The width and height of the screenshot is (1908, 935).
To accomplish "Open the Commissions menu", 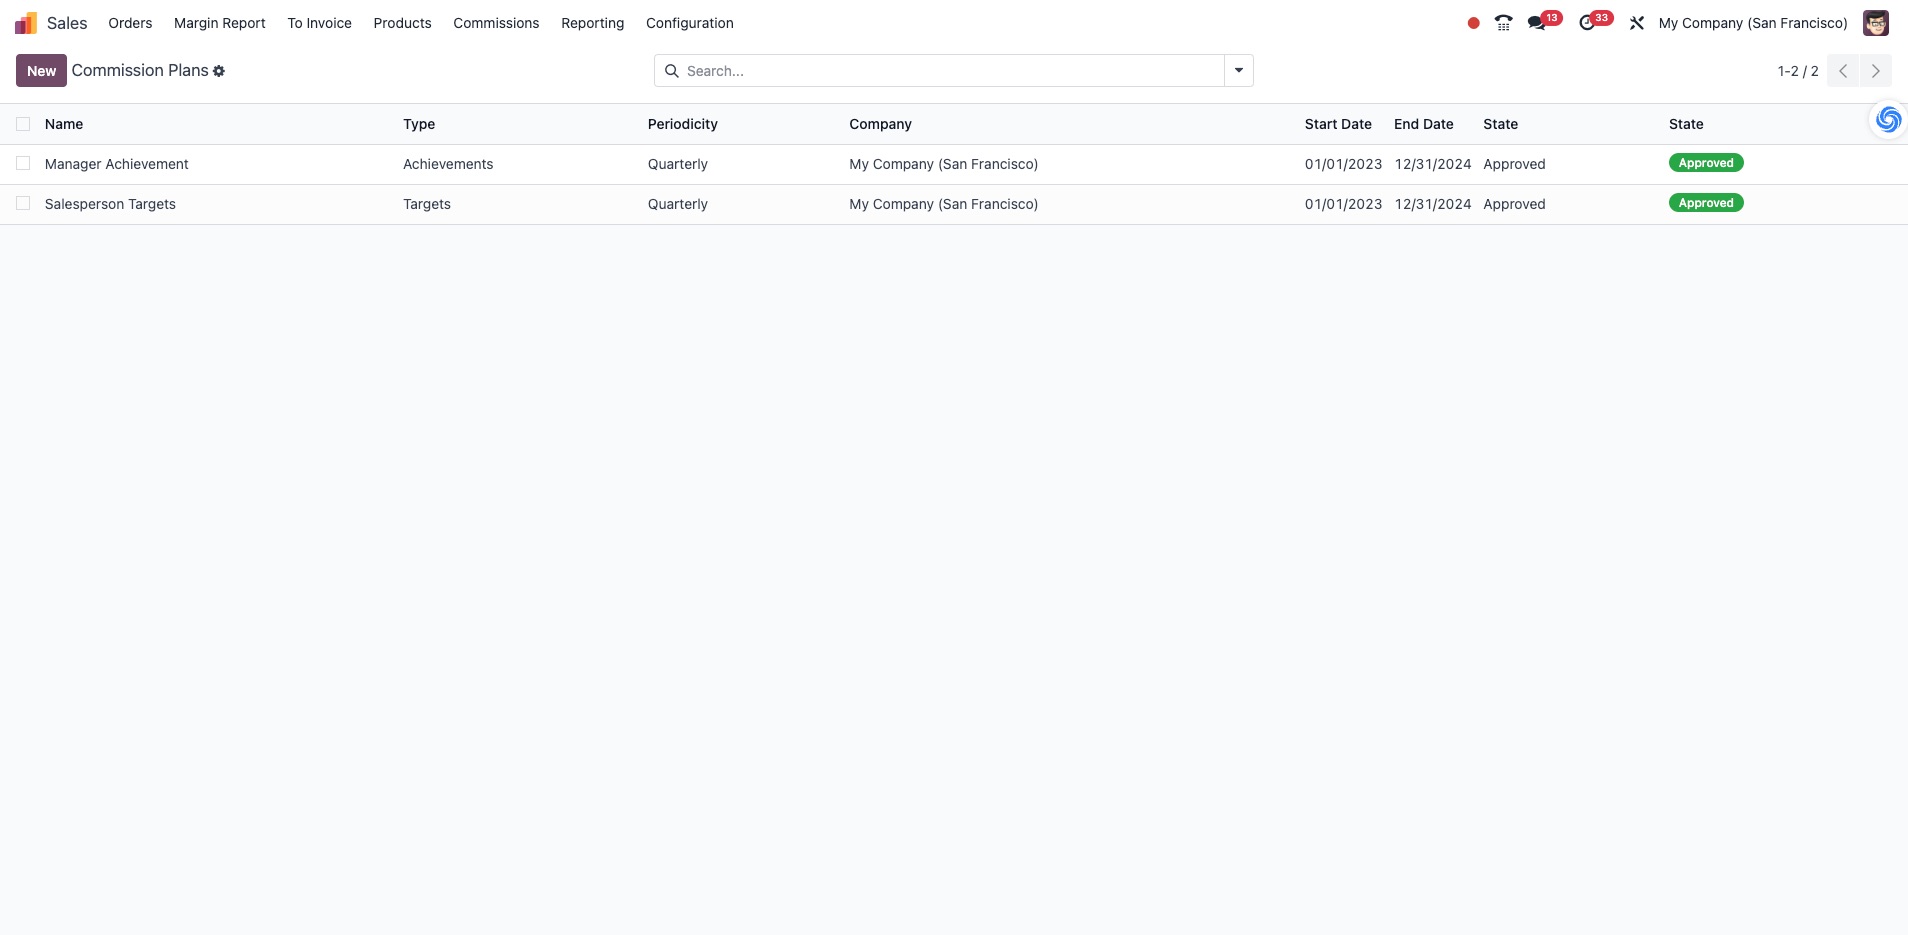I will pos(496,23).
